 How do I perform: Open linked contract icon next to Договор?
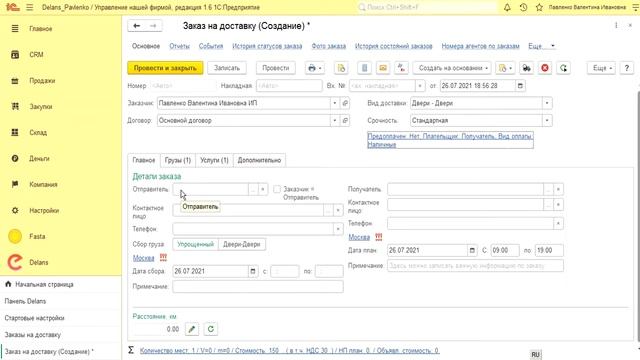coord(345,120)
